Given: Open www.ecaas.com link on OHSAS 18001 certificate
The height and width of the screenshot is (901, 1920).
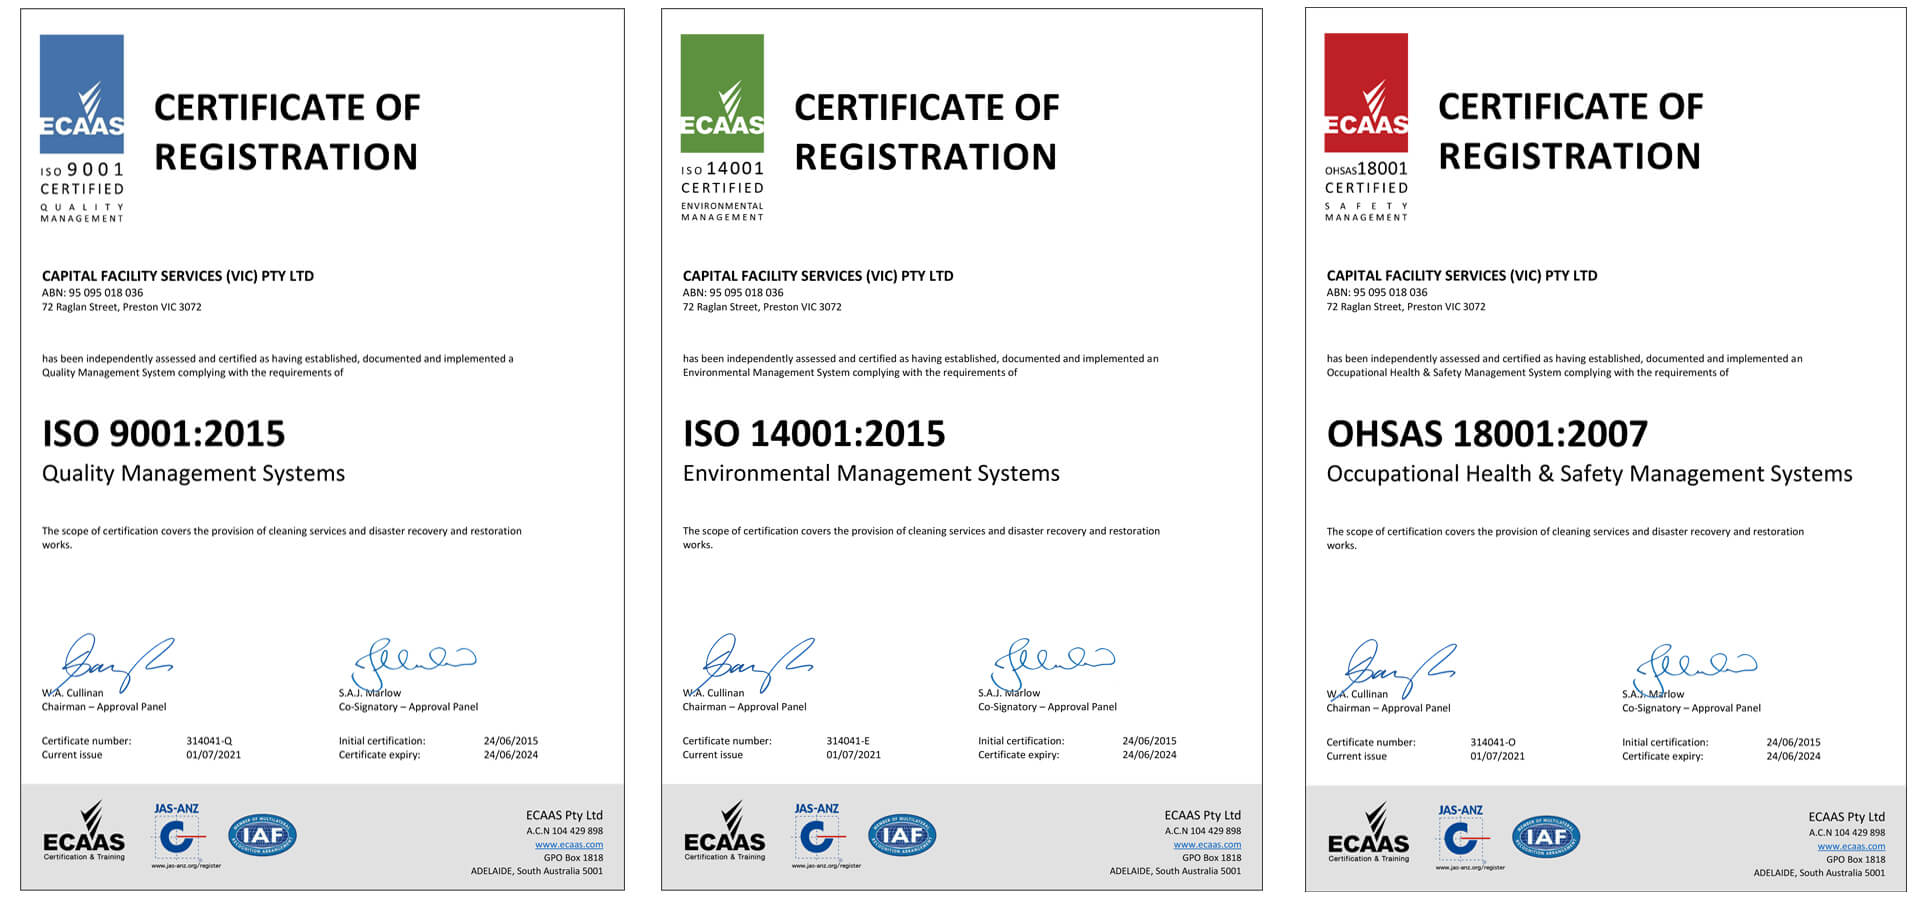Looking at the screenshot, I should tap(1851, 846).
